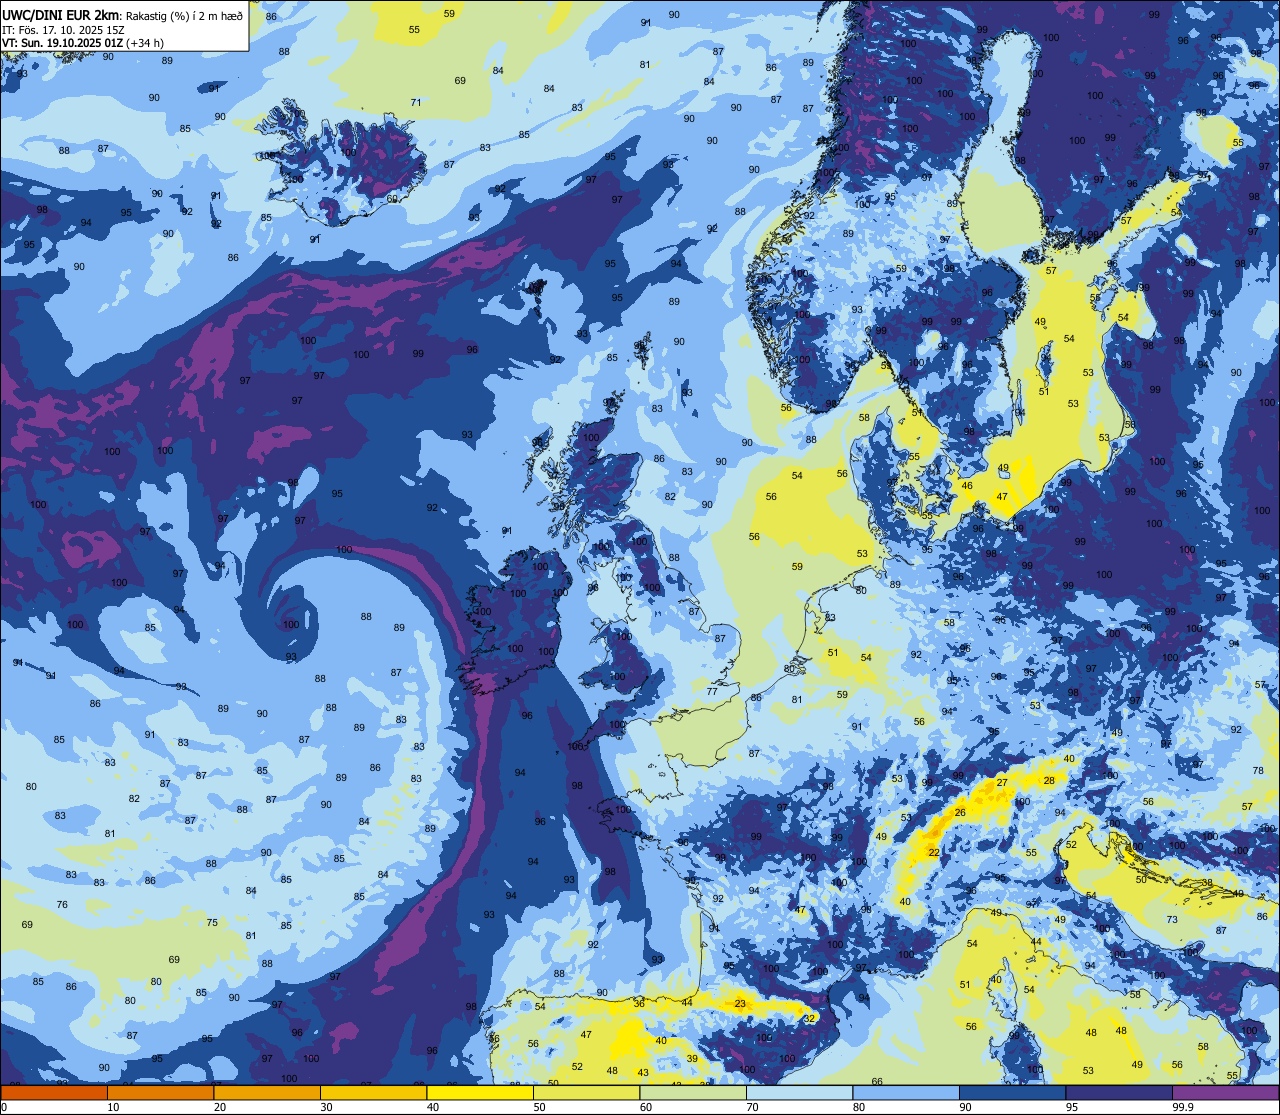Screen dimensions: 1280x1115
Task: Click the humidity value '66' near the bottom edge
Action: click(x=877, y=1081)
